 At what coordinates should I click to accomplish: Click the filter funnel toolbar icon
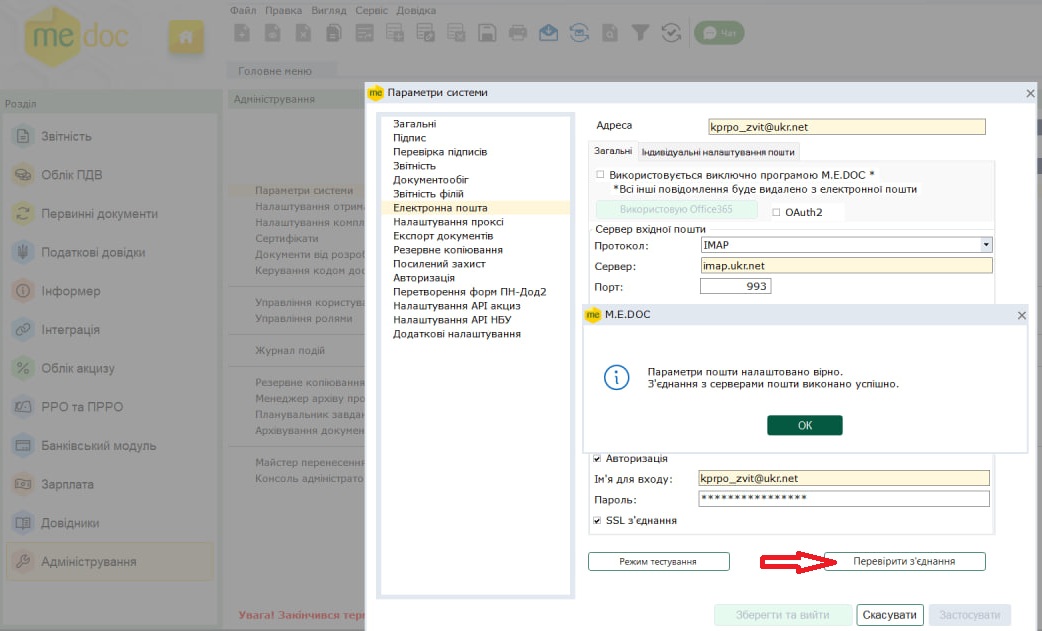[641, 33]
